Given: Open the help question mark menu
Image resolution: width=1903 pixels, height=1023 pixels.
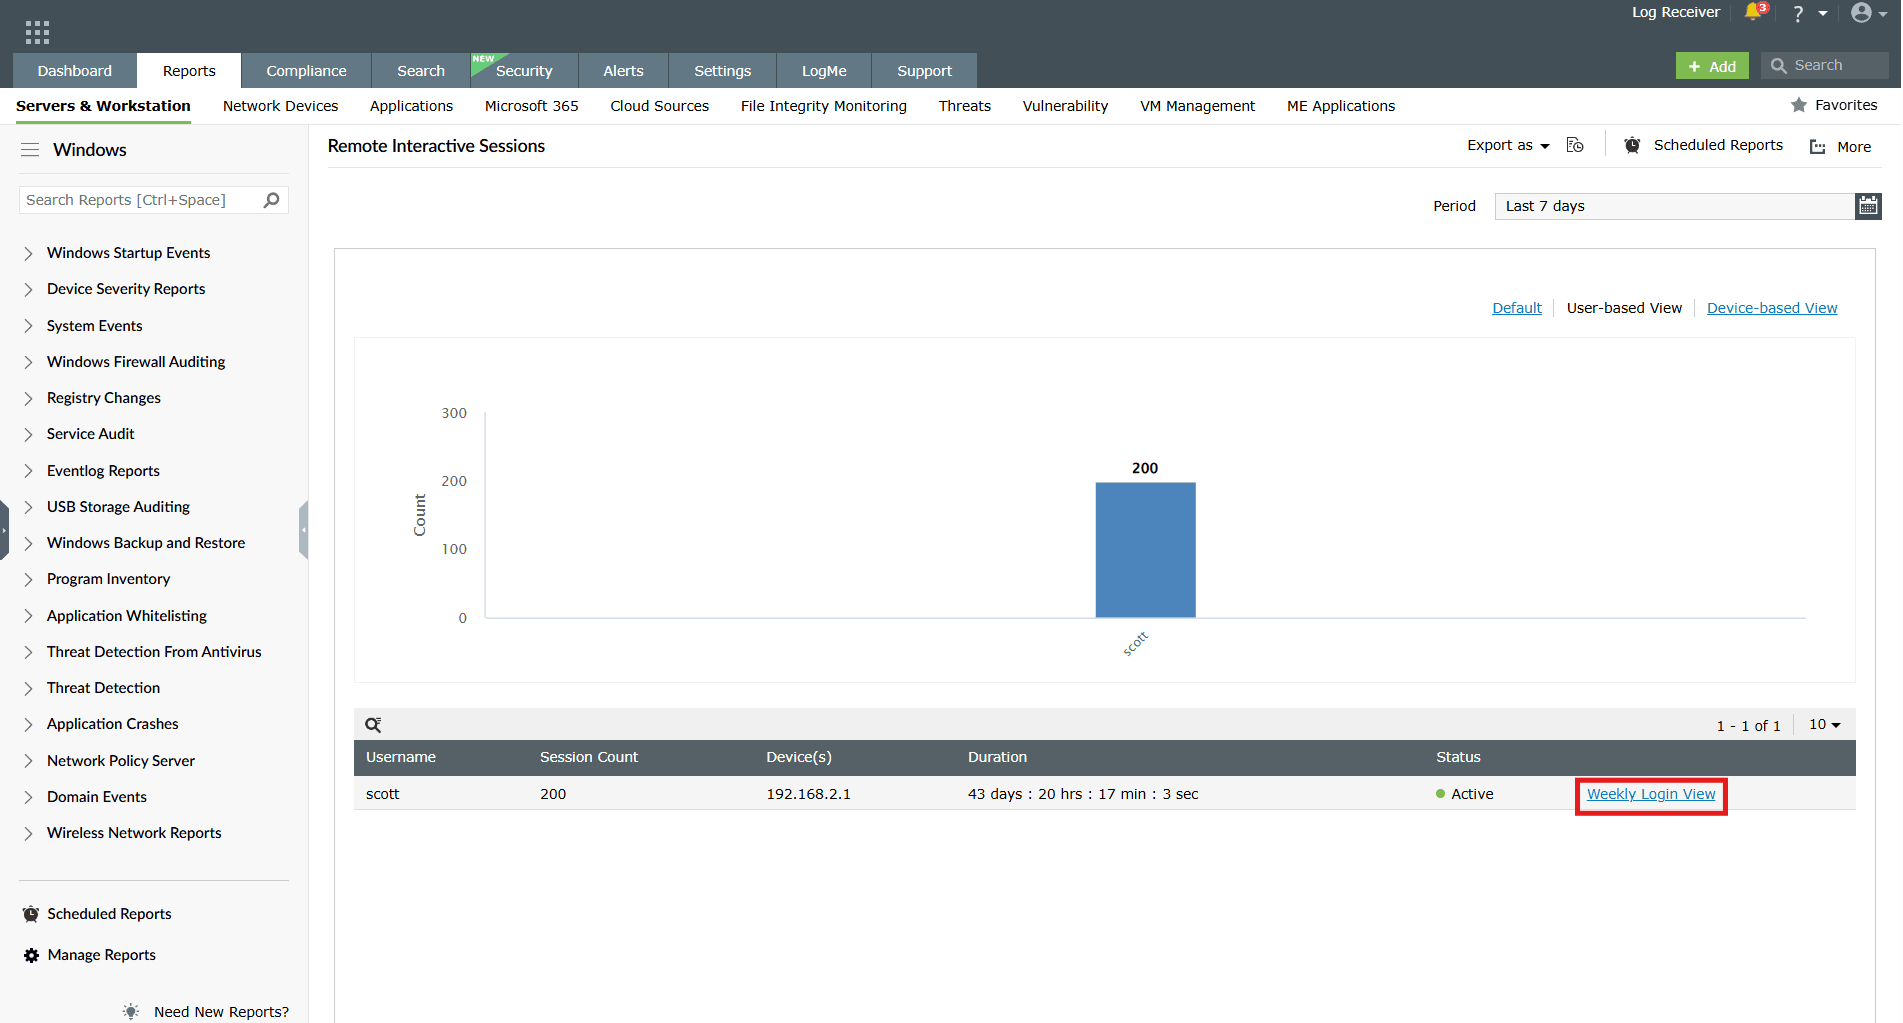Looking at the screenshot, I should [x=1798, y=13].
